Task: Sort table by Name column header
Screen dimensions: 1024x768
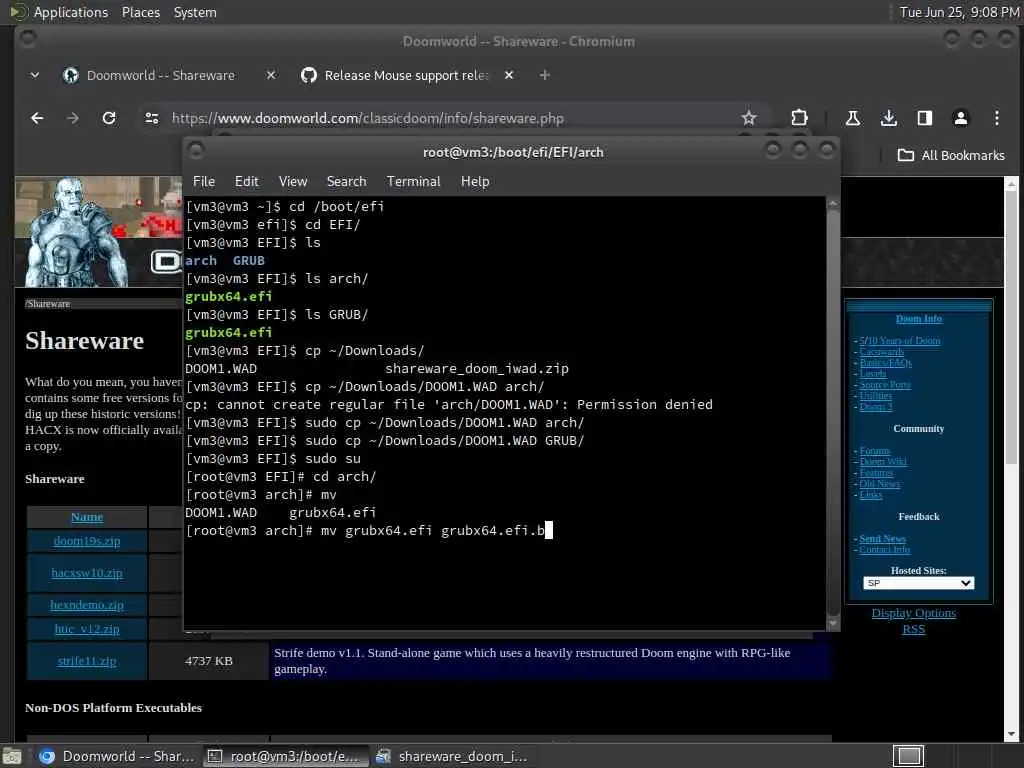Action: [87, 517]
